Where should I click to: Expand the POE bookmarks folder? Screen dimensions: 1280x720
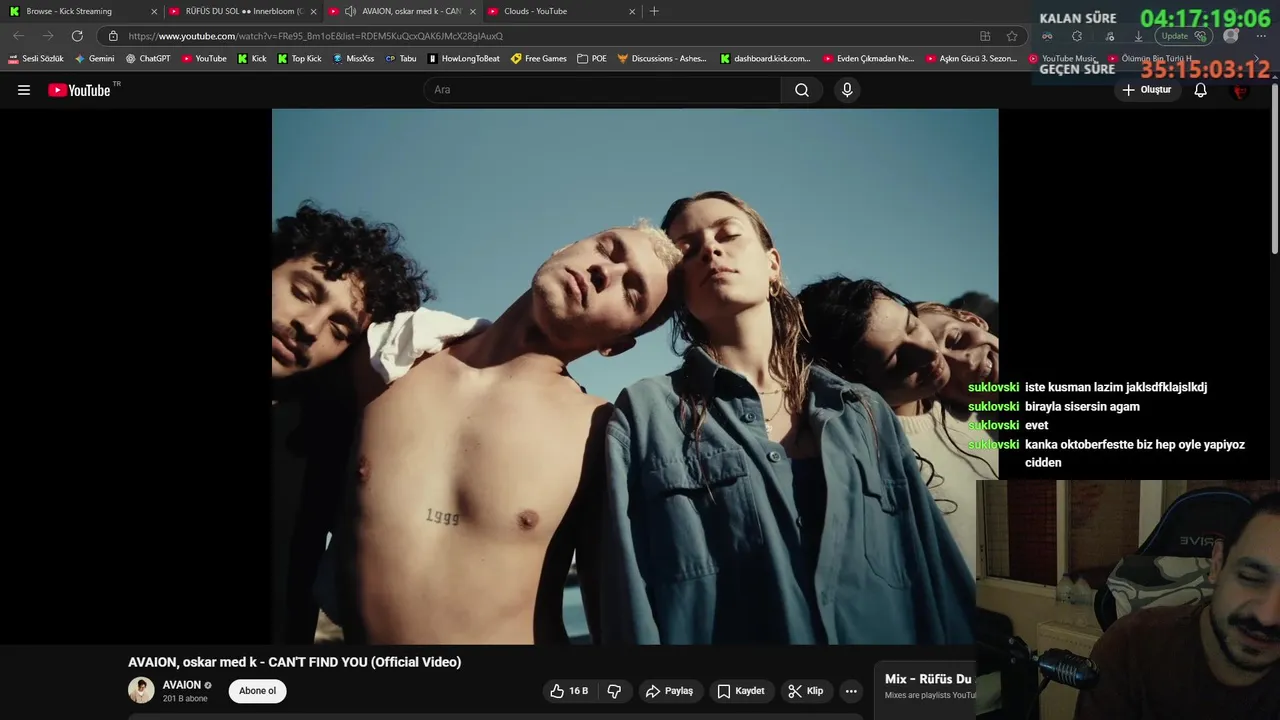coord(592,59)
